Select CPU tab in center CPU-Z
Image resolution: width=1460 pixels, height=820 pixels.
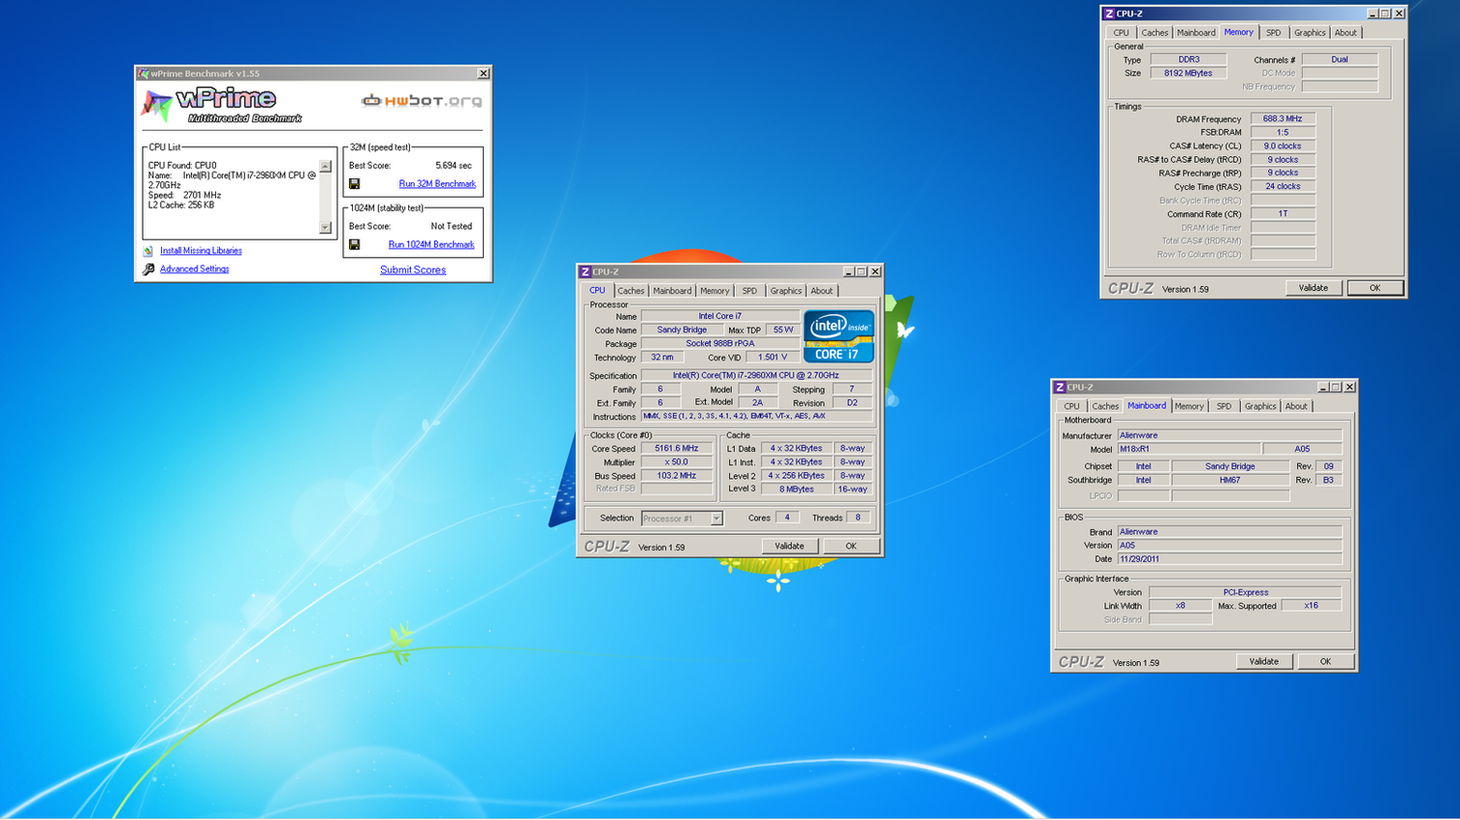point(597,290)
